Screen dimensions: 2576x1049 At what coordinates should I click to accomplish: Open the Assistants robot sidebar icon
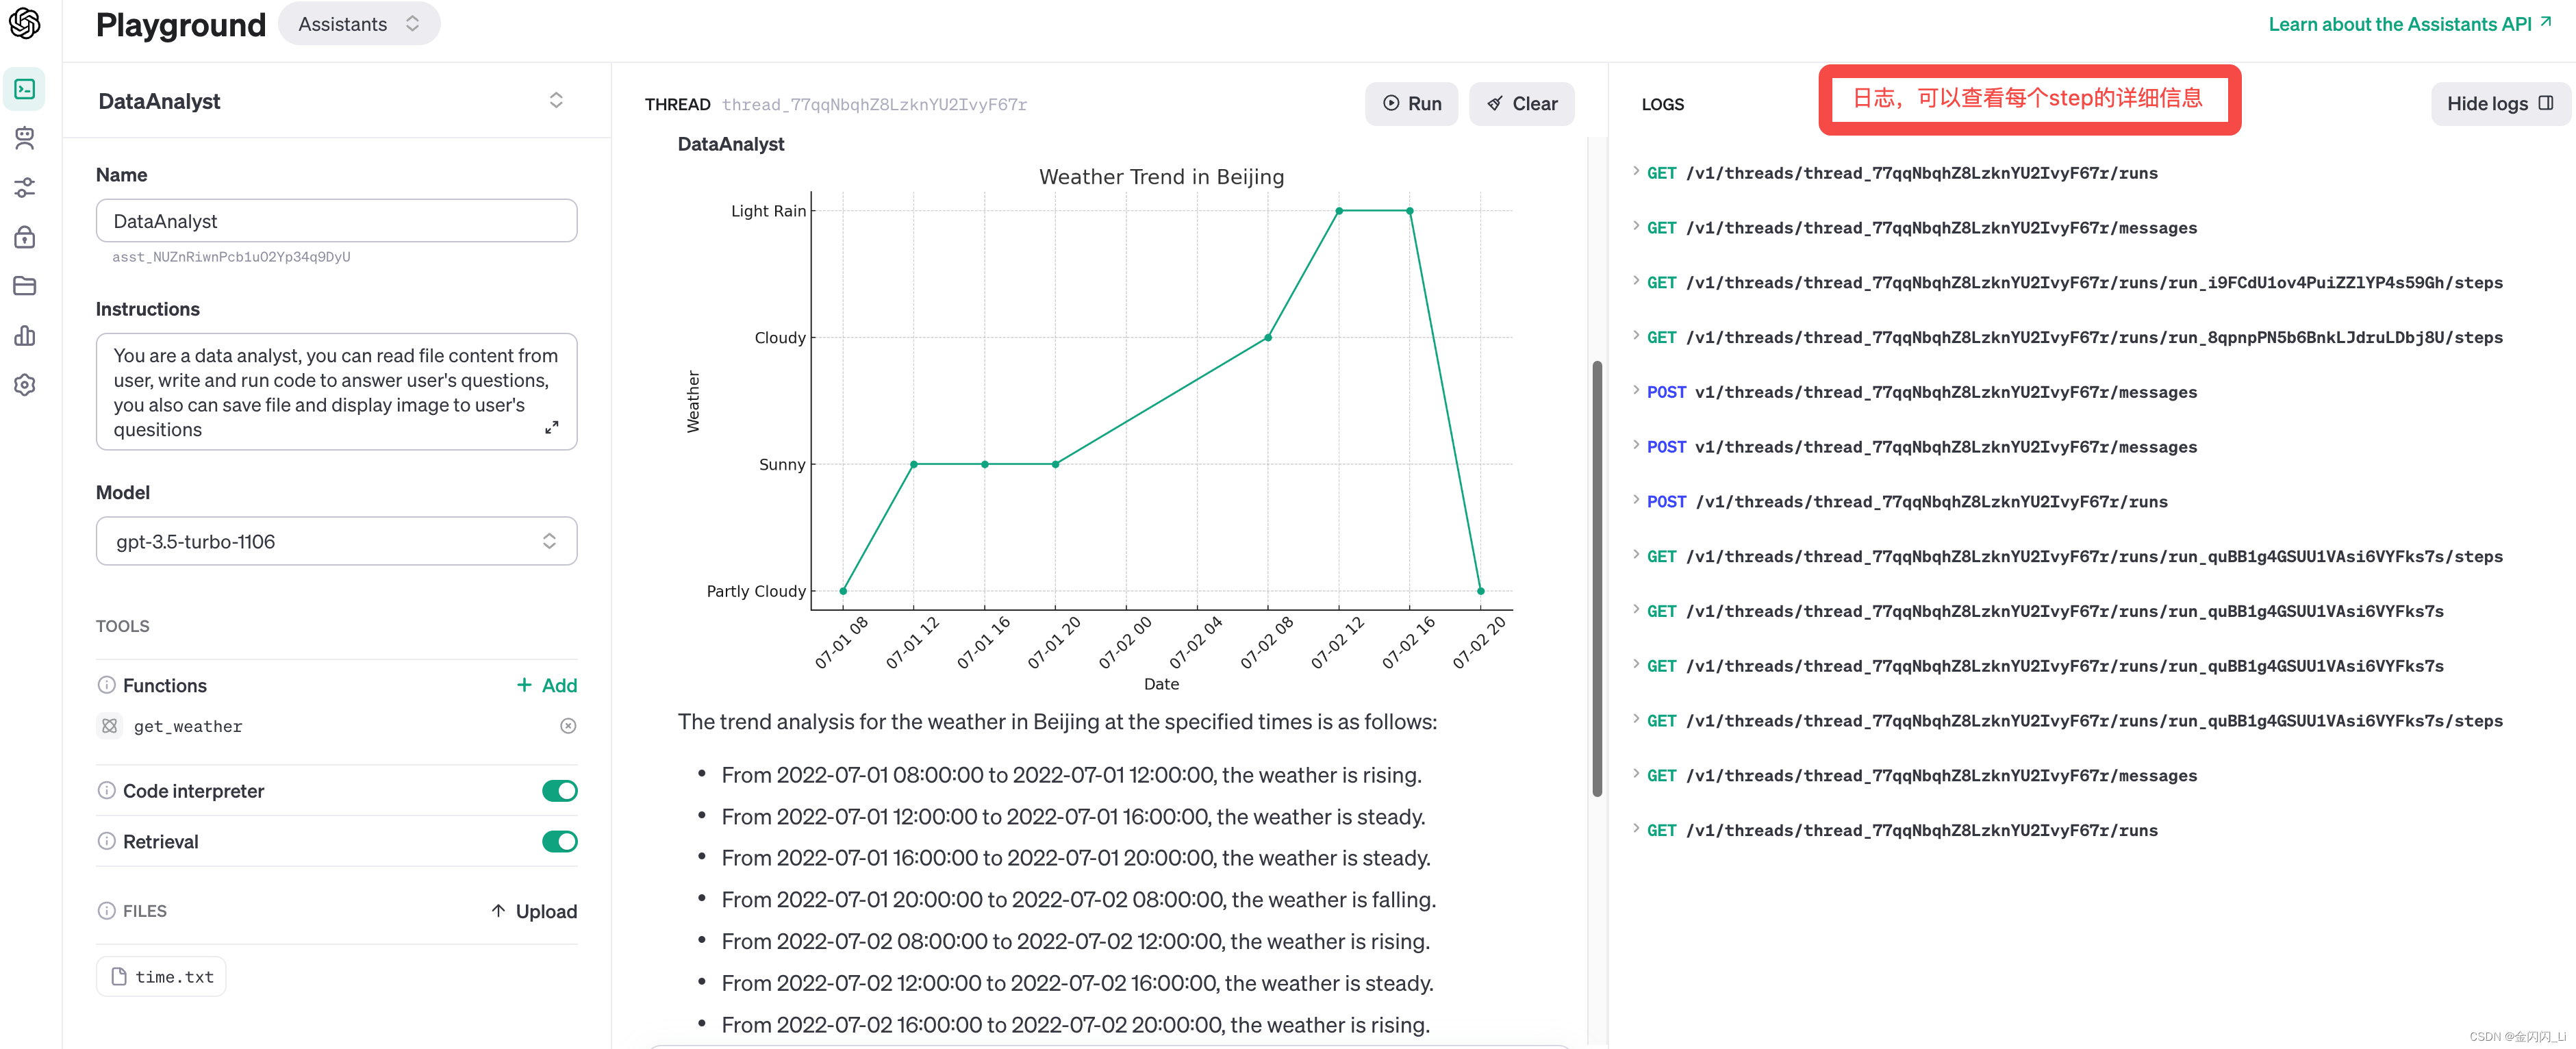pyautogui.click(x=25, y=138)
